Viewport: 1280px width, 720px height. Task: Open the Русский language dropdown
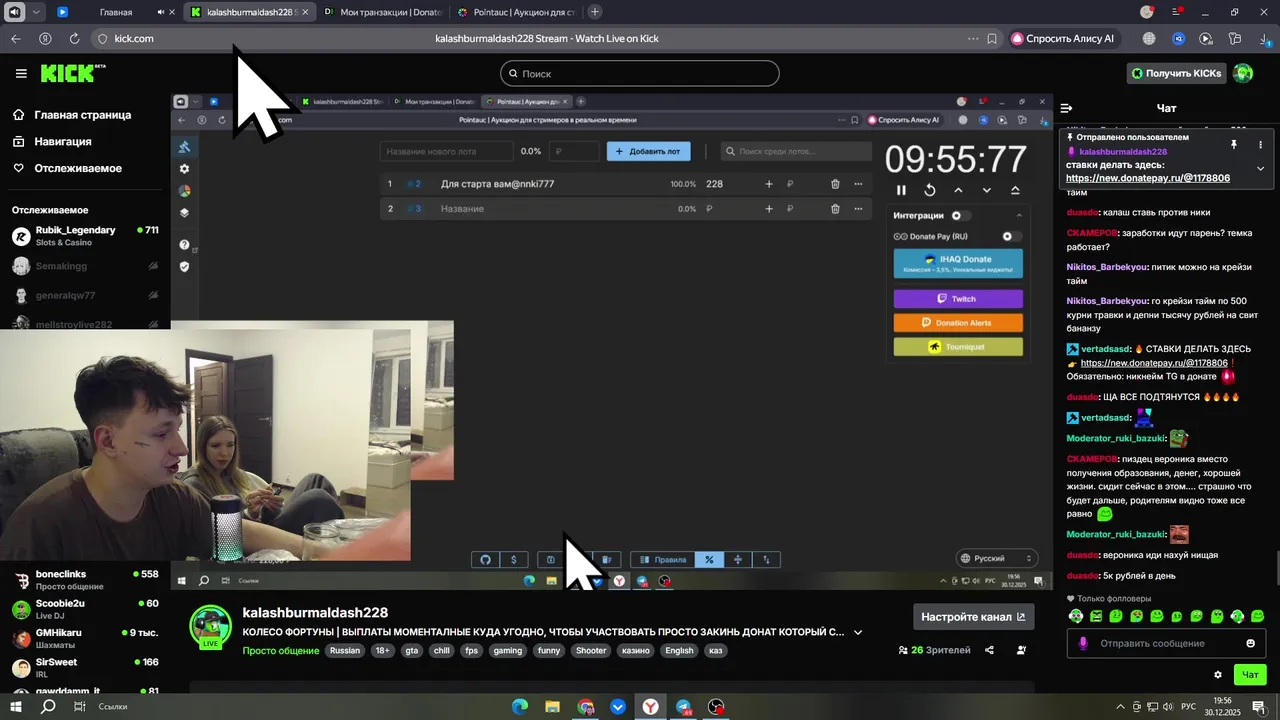click(x=996, y=558)
